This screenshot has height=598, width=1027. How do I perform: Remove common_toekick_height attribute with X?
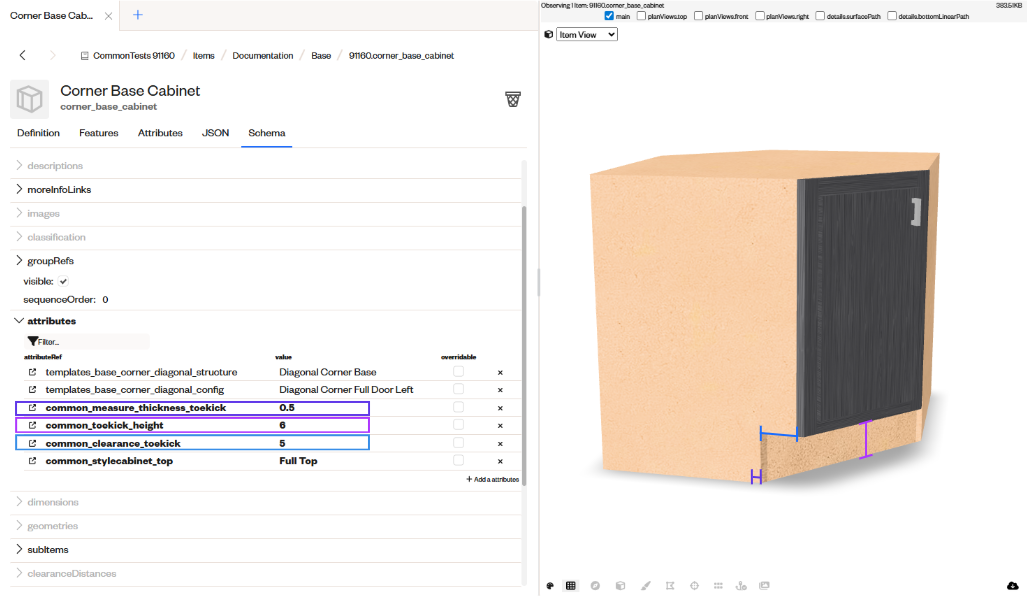[500, 426]
